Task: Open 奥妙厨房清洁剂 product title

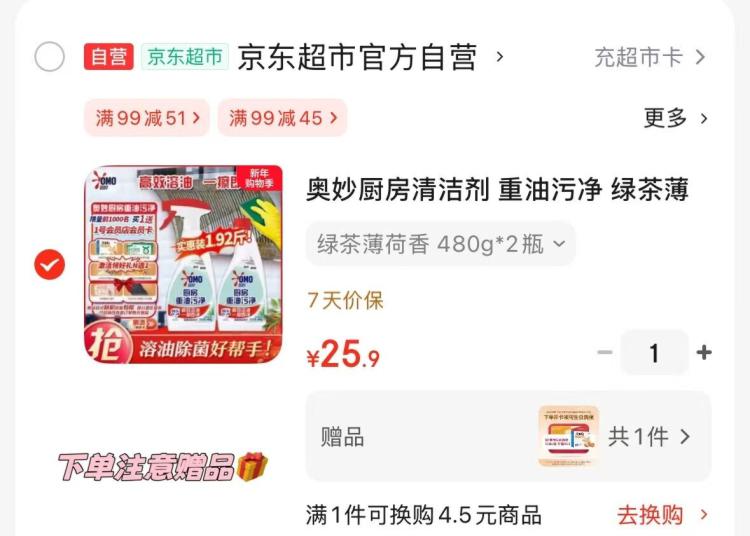Action: (497, 189)
